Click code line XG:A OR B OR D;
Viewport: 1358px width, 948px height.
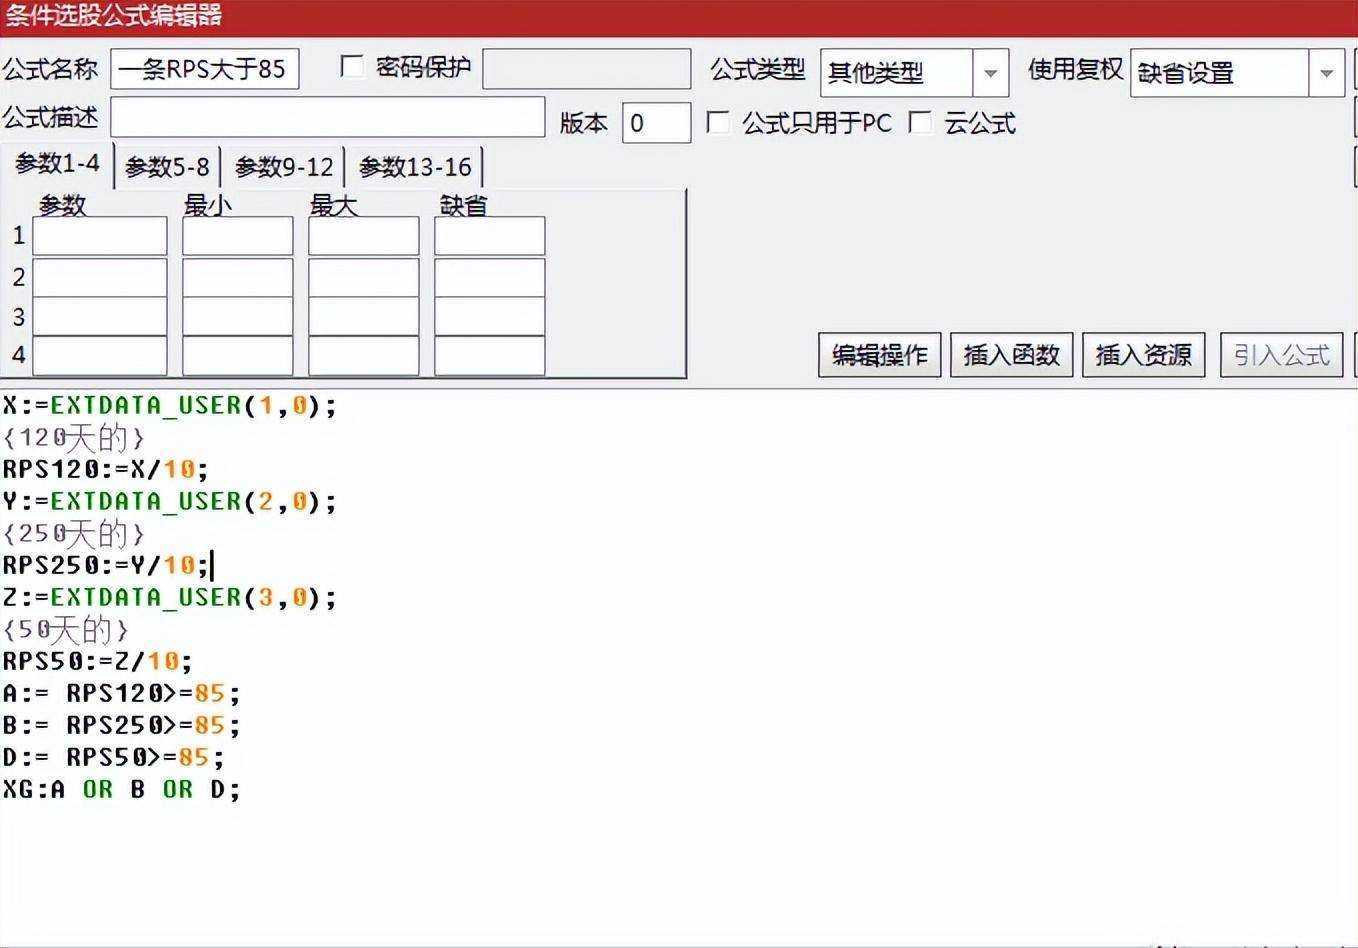121,789
